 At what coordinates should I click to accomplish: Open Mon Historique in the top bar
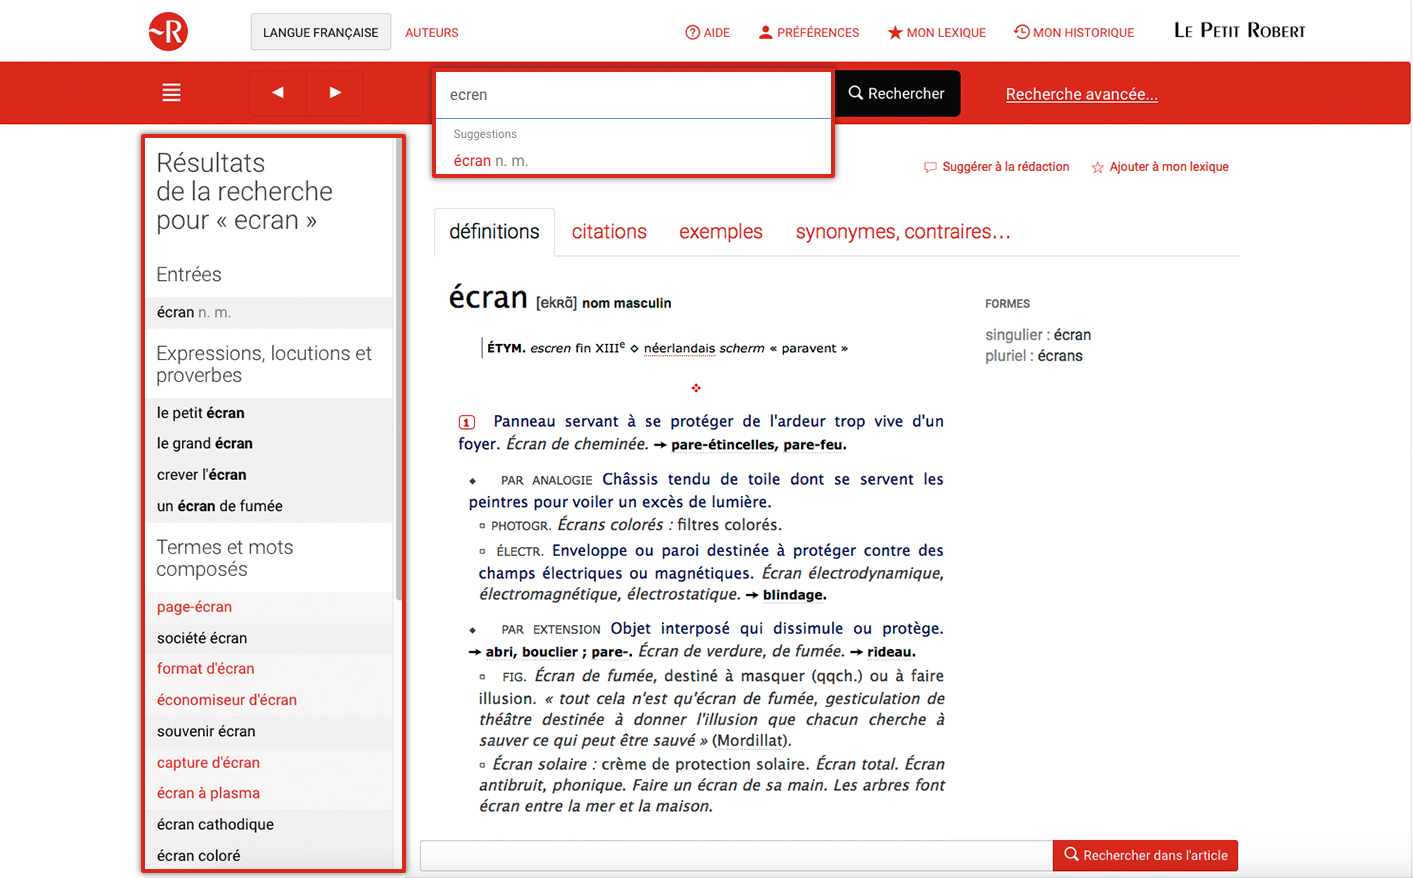point(1074,32)
